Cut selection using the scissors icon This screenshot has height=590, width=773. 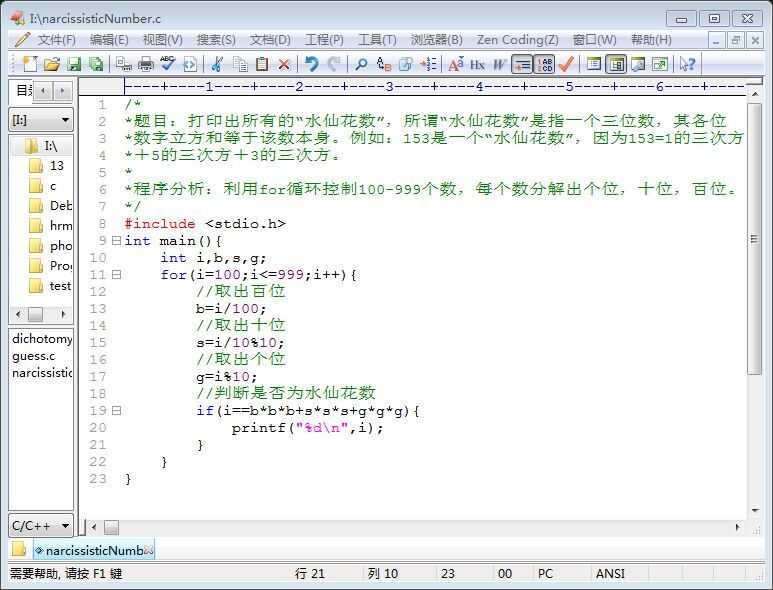coord(217,64)
